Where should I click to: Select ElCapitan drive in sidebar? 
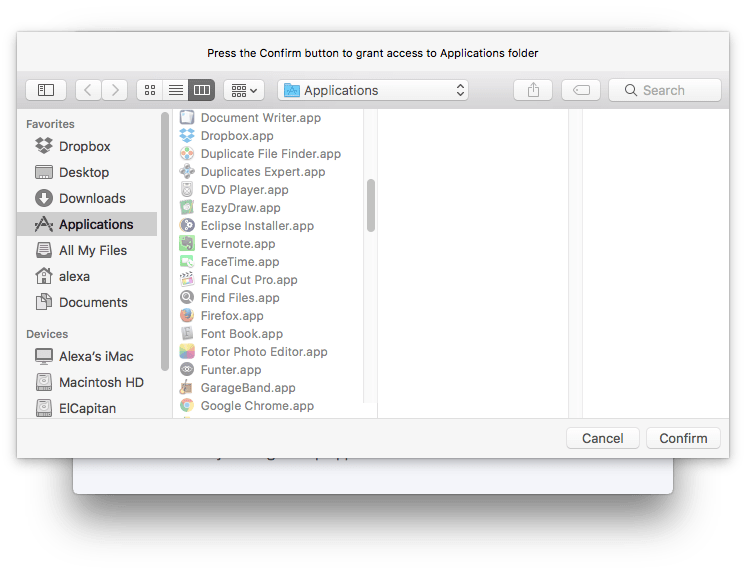pyautogui.click(x=87, y=408)
